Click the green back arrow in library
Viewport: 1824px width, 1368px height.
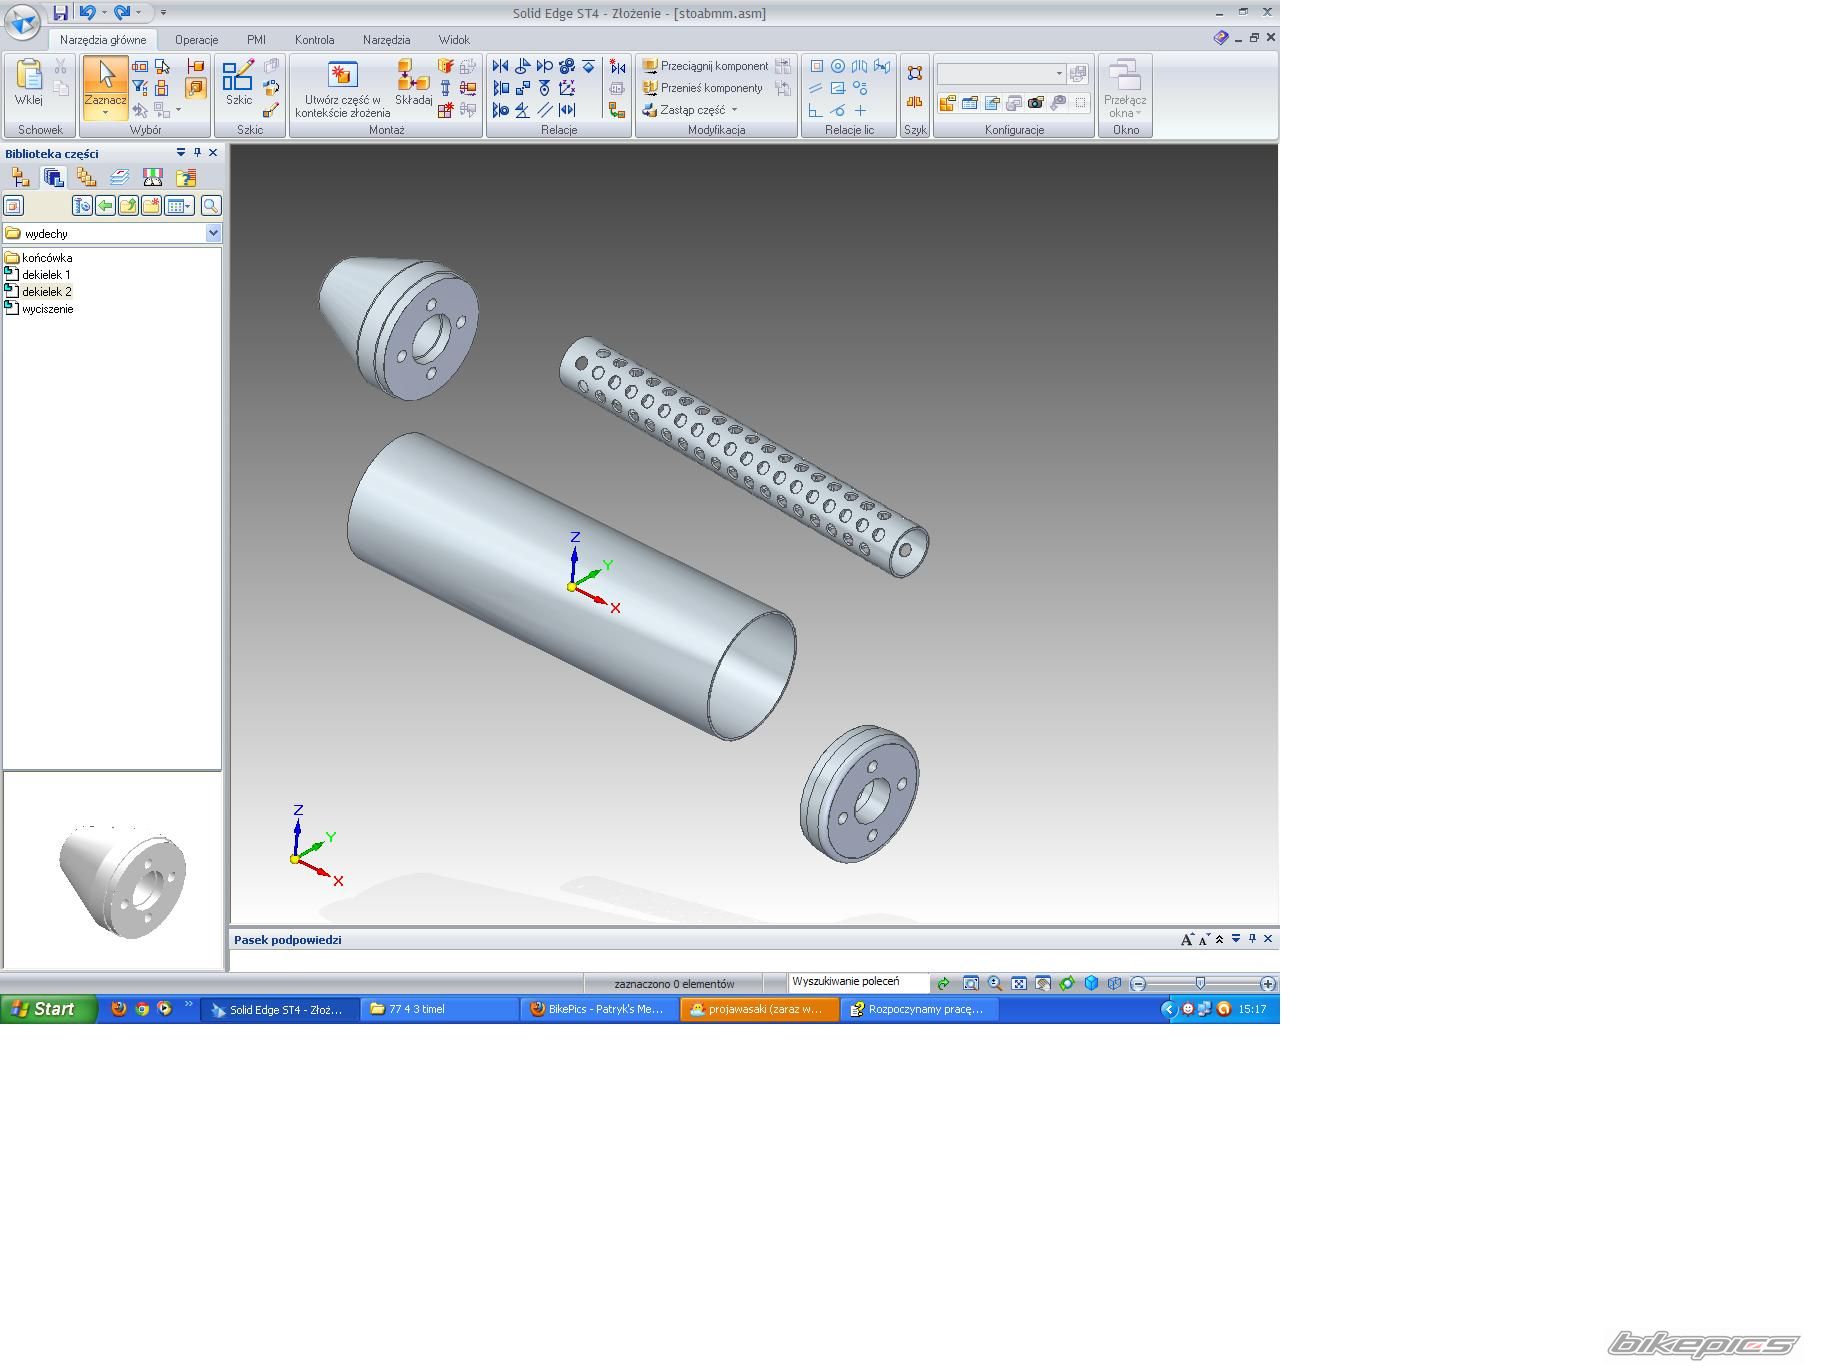tap(105, 206)
